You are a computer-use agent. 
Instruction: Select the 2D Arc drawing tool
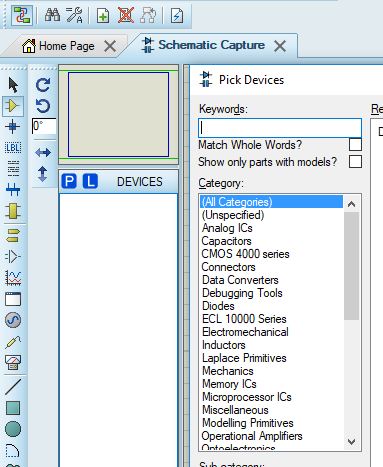[x=13, y=450]
